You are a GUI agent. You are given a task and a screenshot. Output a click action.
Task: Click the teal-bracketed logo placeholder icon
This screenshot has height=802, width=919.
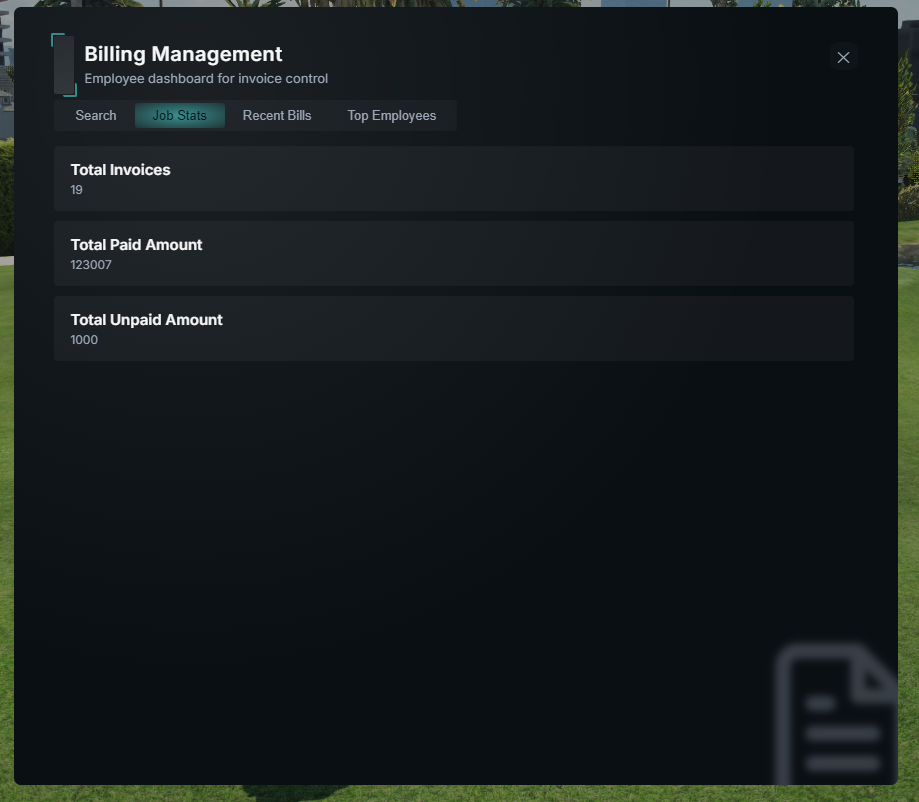pyautogui.click(x=64, y=65)
